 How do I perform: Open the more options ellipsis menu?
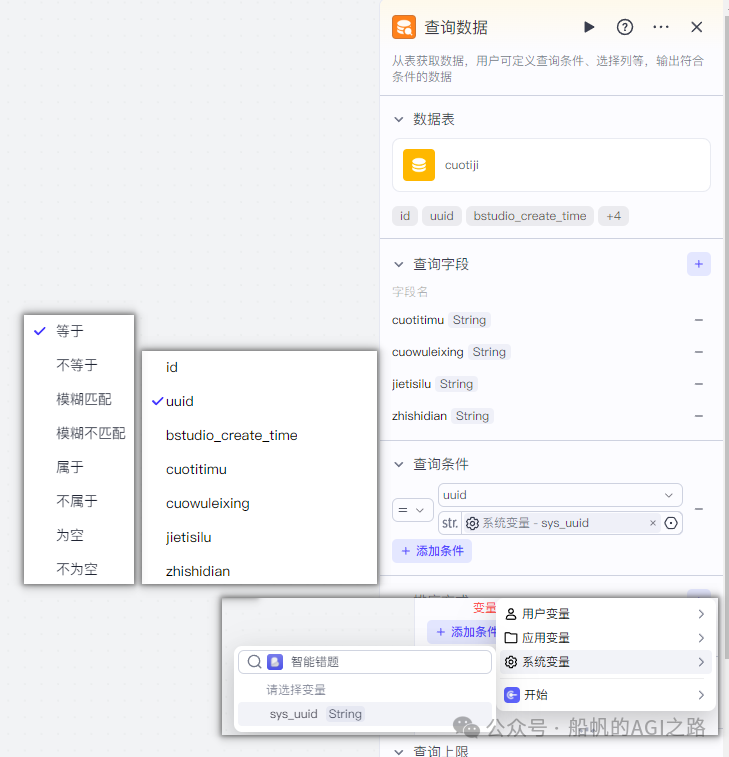(660, 27)
